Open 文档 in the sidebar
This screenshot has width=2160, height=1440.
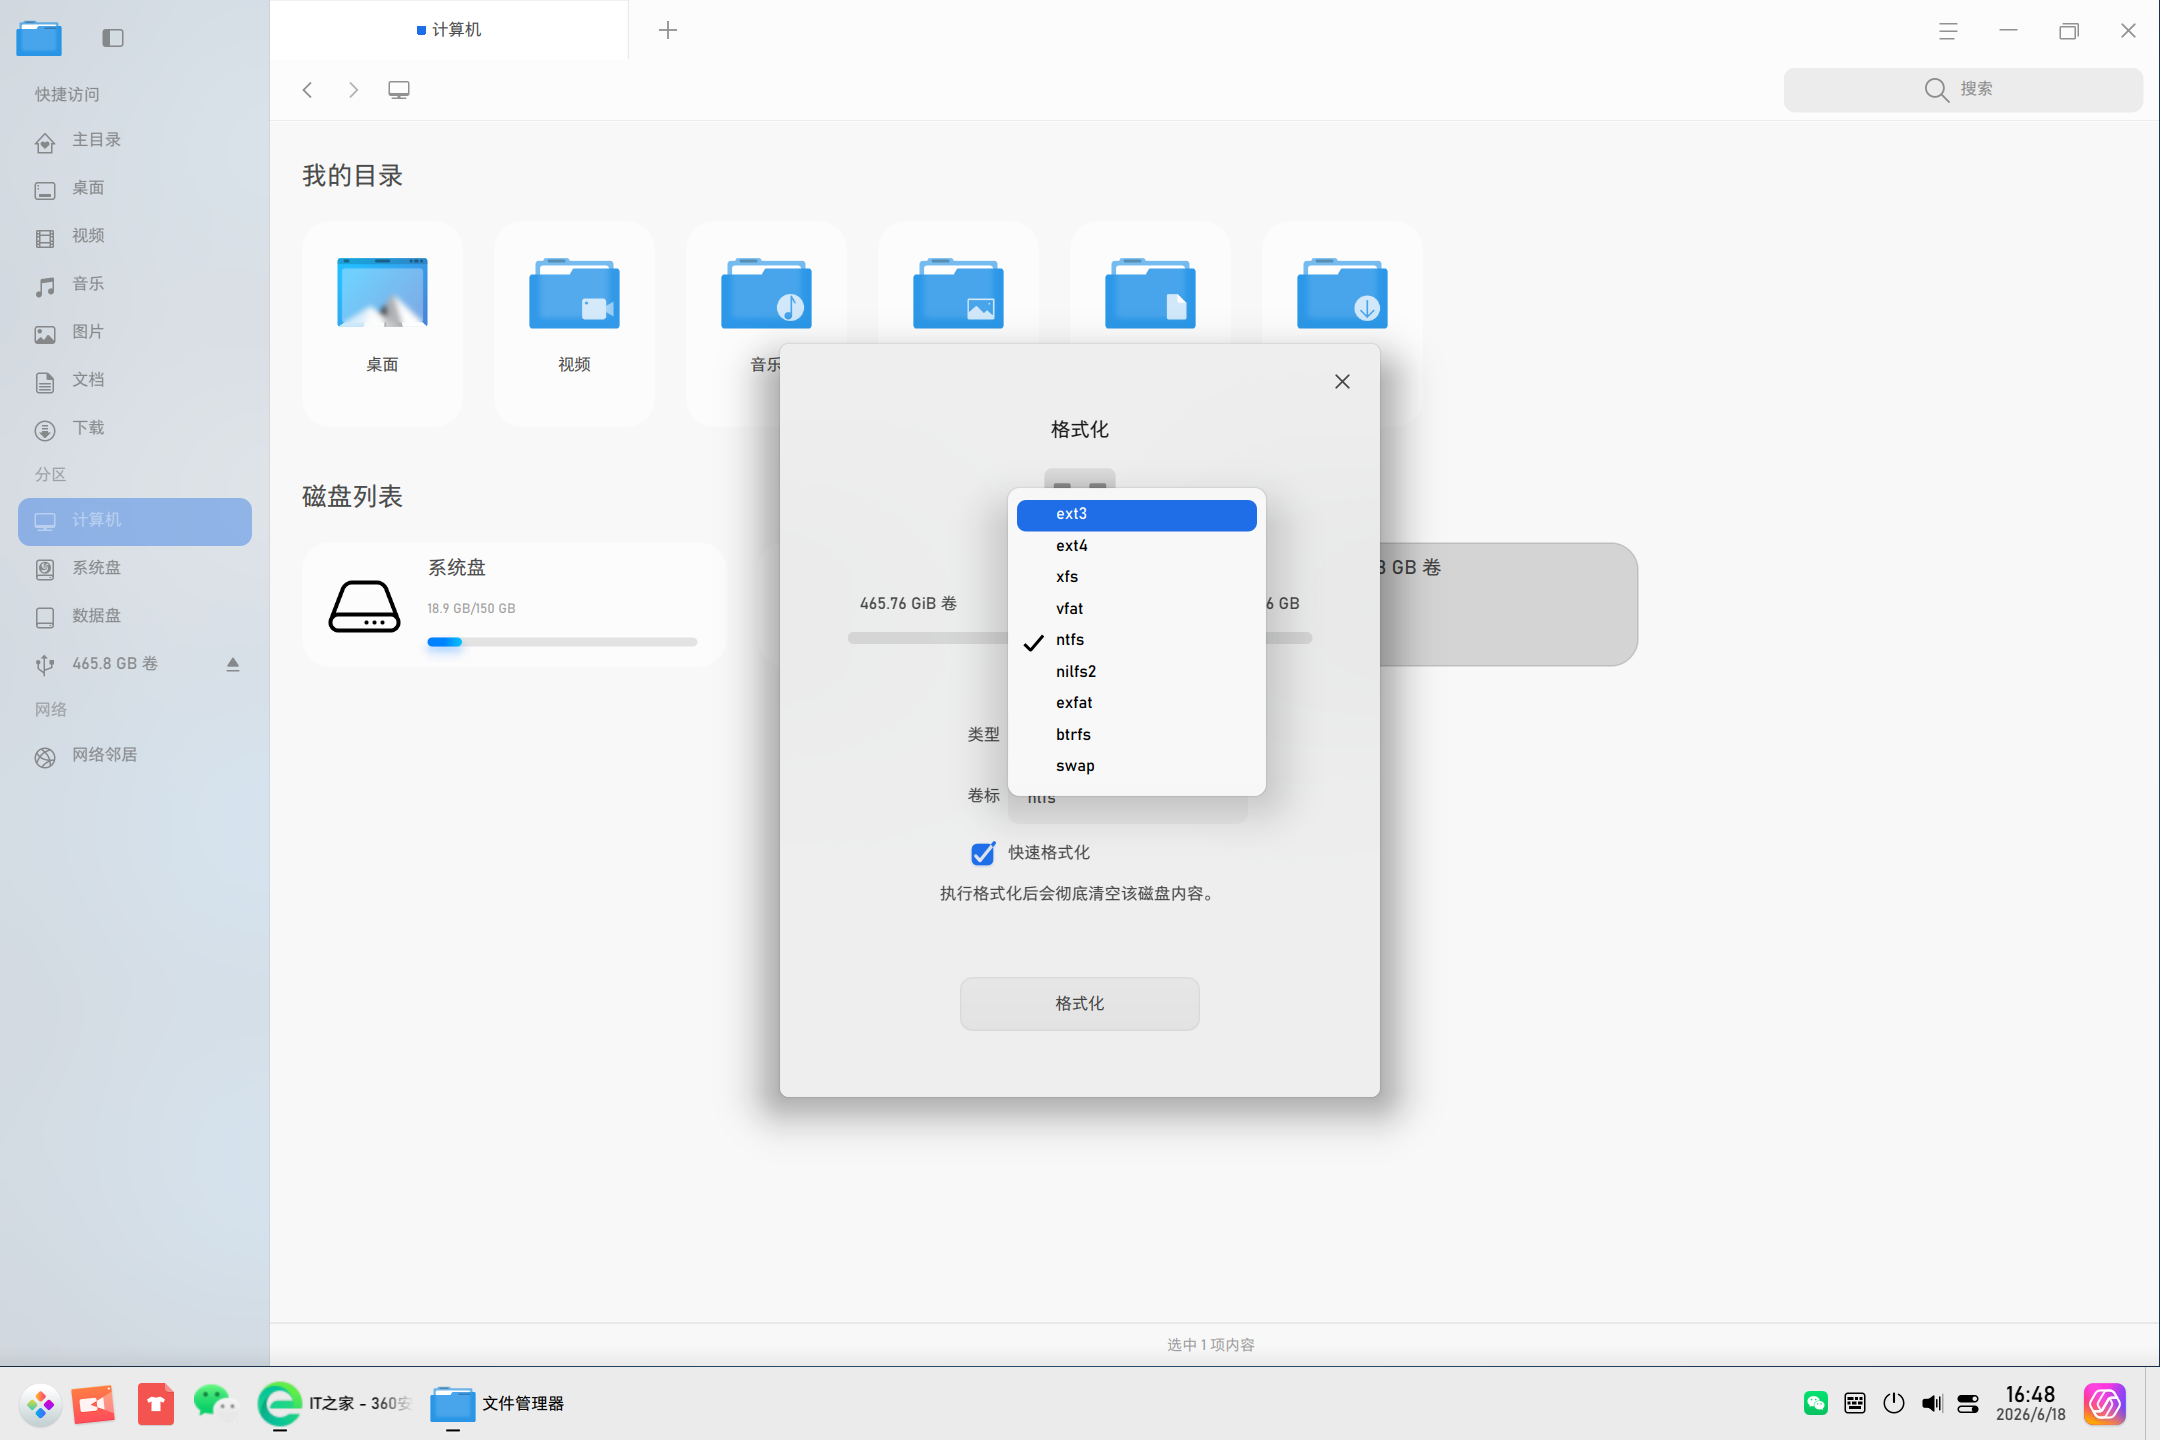click(x=135, y=381)
